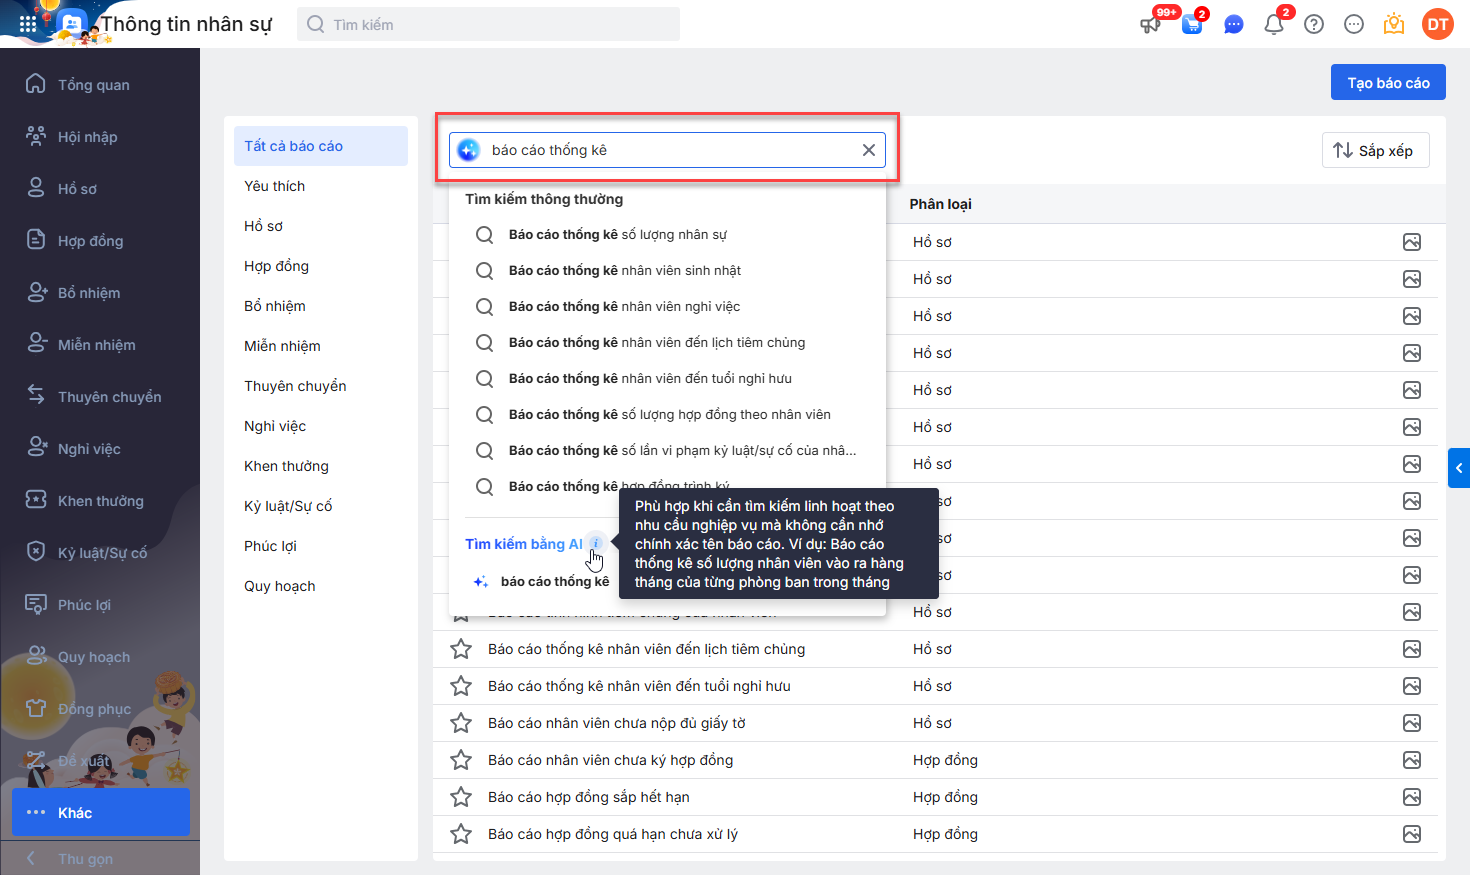Select the Khen thưởng report category
This screenshot has height=875, width=1470.
321,466
